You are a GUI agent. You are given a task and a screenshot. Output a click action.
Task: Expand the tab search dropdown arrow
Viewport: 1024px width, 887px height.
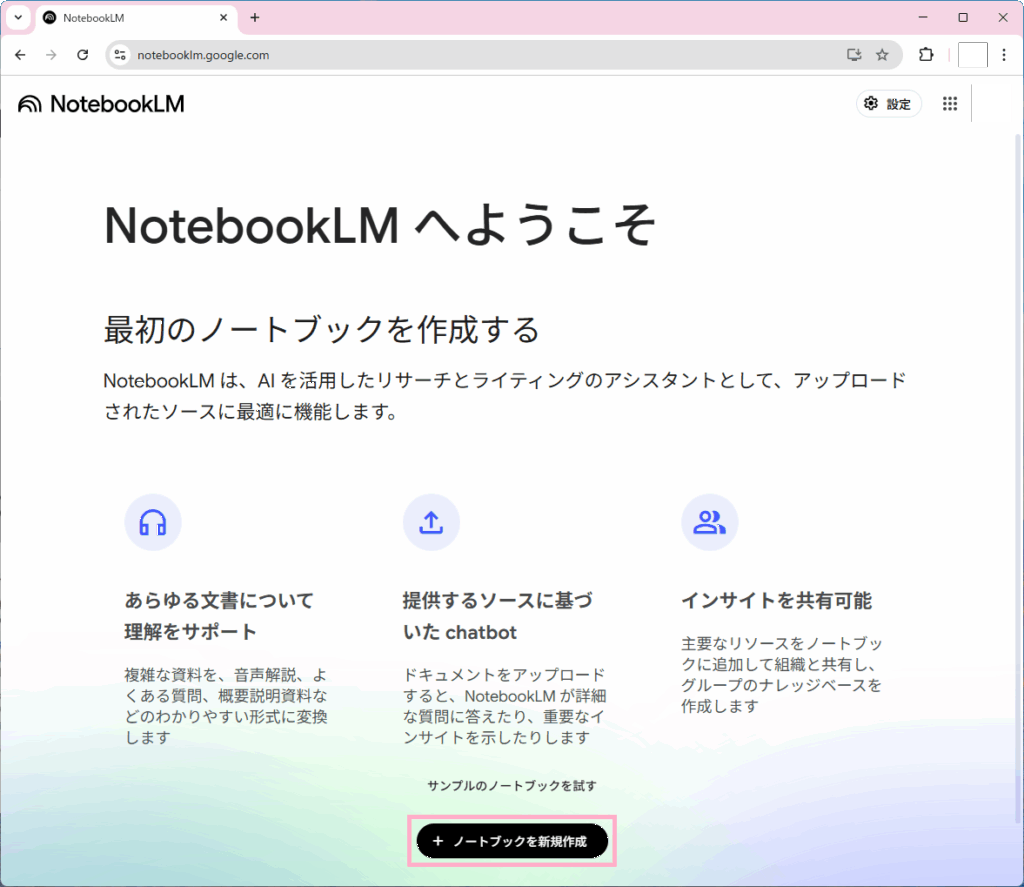pos(17,17)
